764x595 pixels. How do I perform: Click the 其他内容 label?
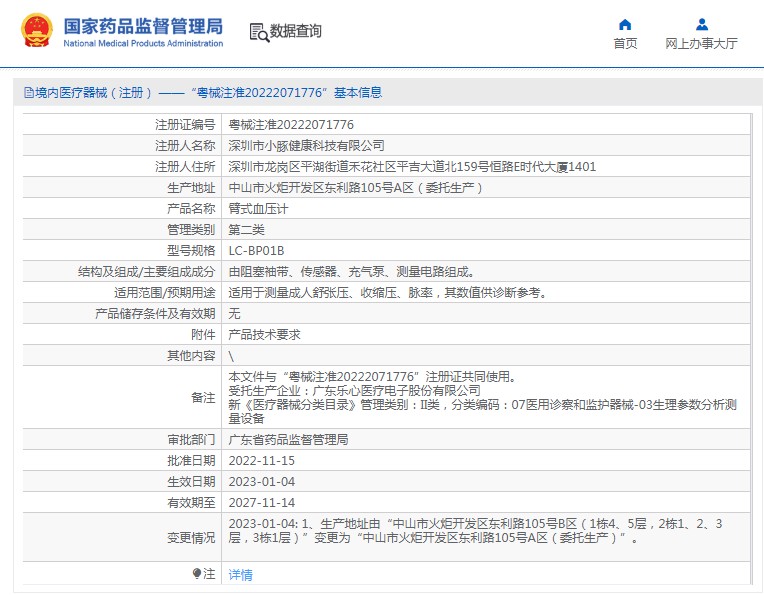point(191,356)
